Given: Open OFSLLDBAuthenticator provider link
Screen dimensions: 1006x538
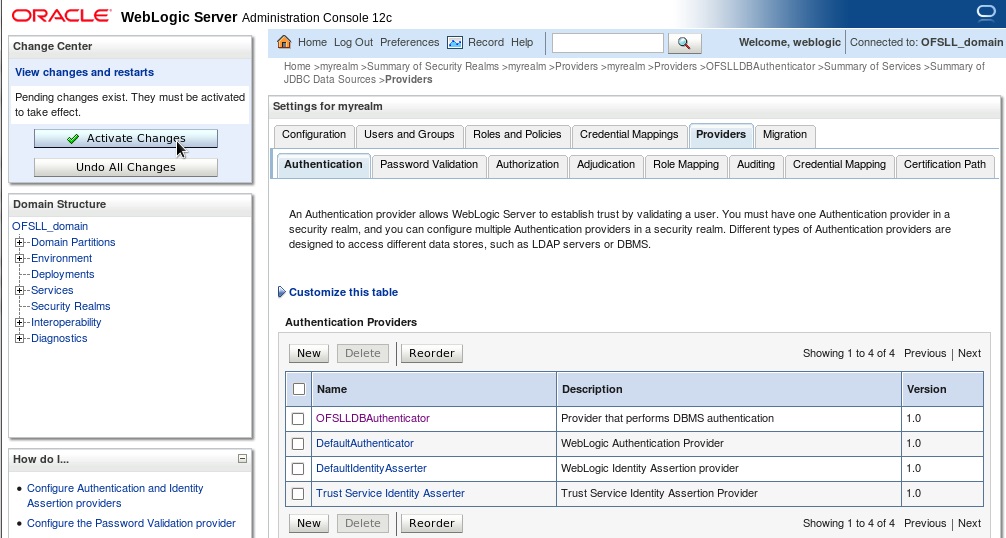Looking at the screenshot, I should click(x=373, y=419).
